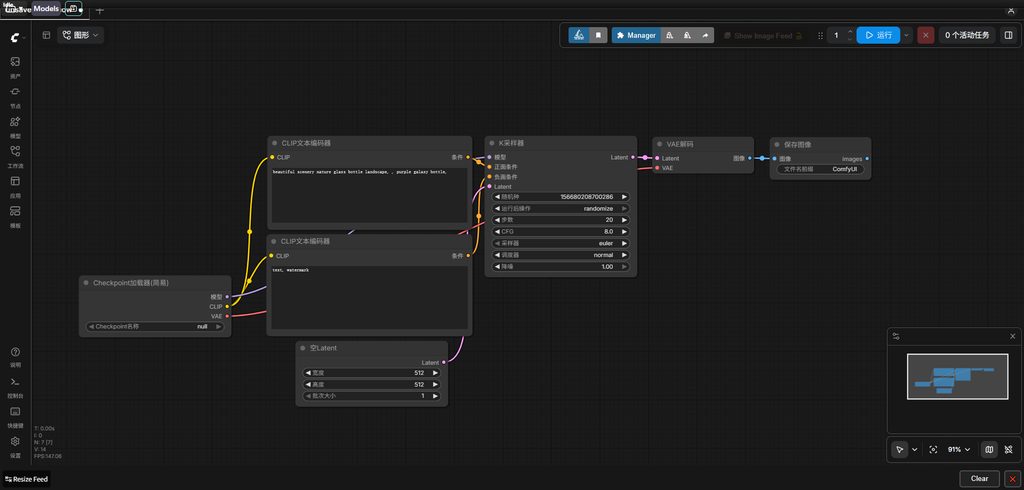
Task: Expand the 图形 dropdown
Action: (80, 35)
